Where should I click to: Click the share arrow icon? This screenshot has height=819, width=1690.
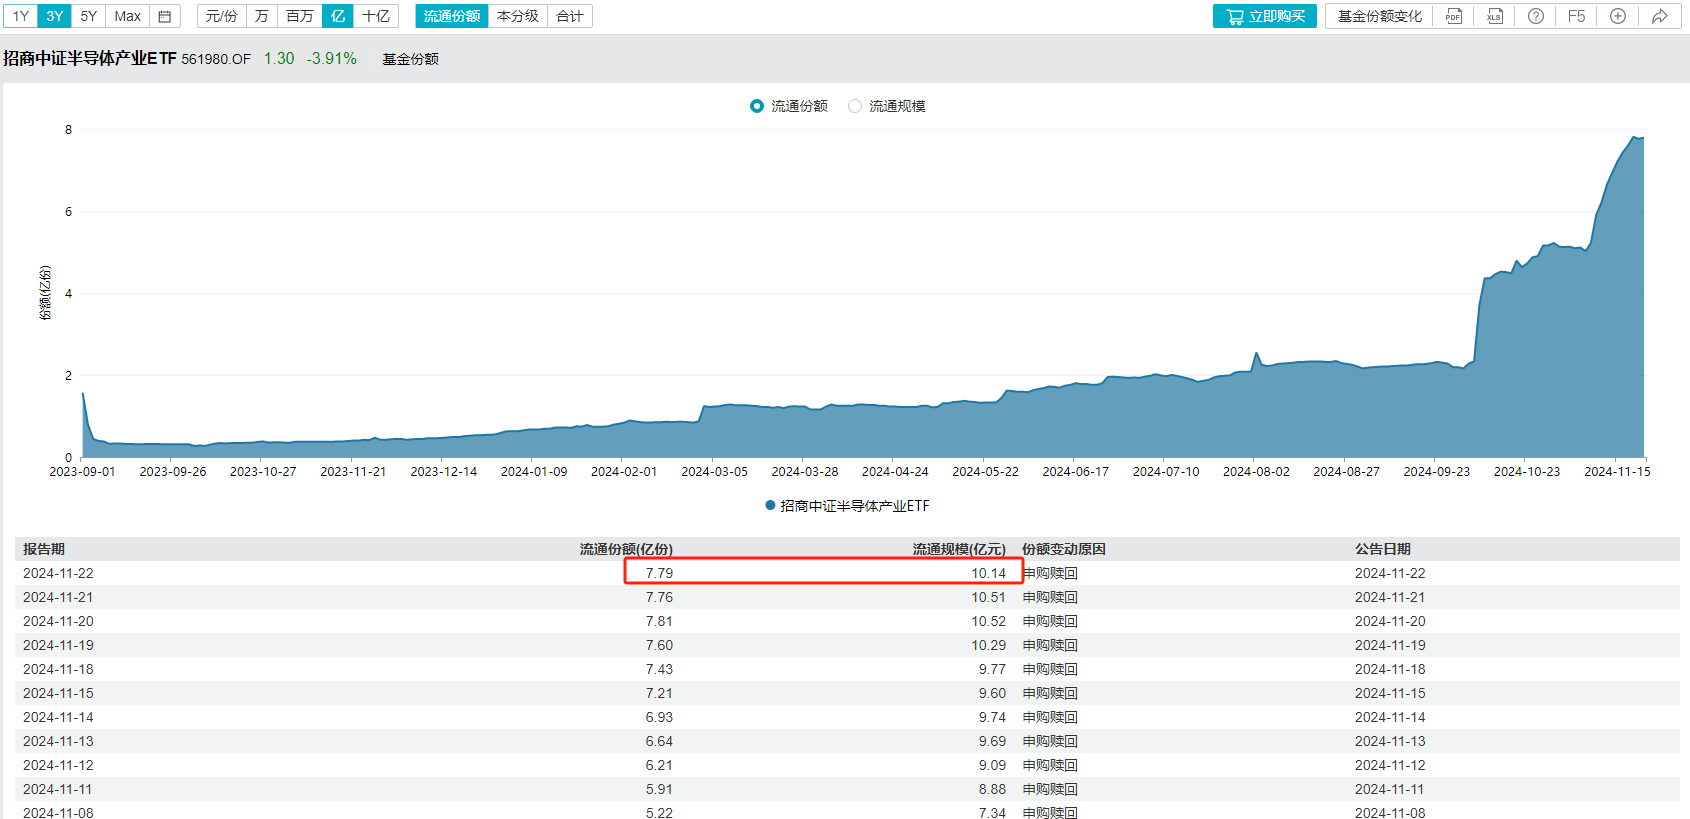pos(1659,16)
